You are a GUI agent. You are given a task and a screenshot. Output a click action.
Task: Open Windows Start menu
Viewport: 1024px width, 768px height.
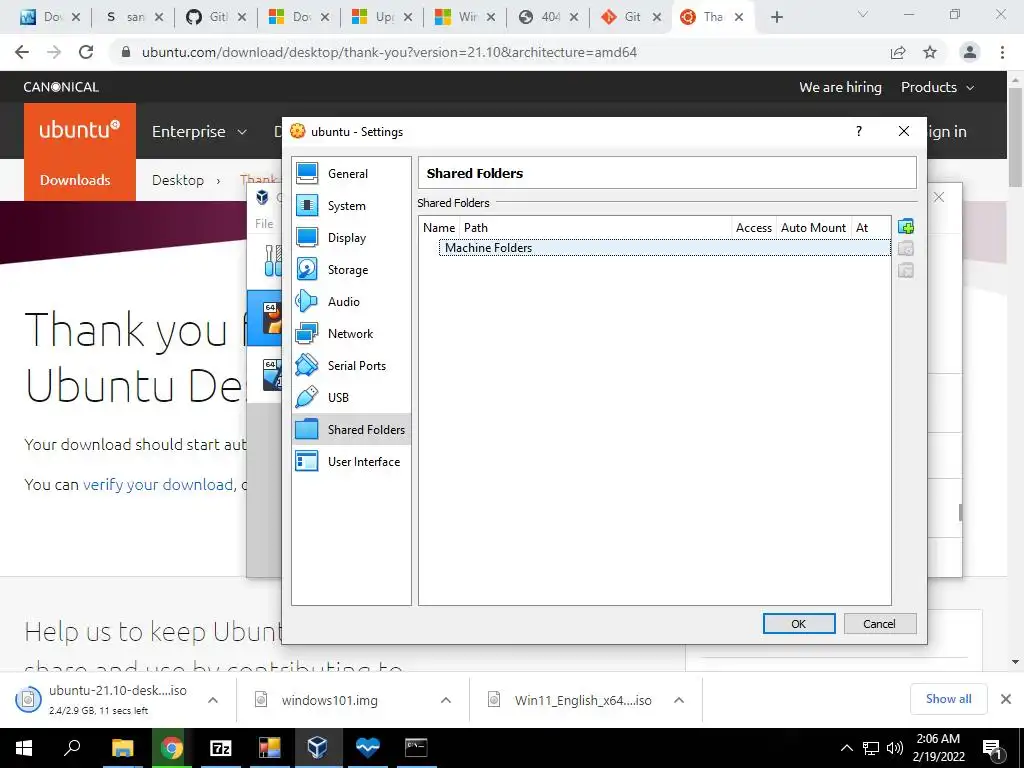pyautogui.click(x=24, y=748)
